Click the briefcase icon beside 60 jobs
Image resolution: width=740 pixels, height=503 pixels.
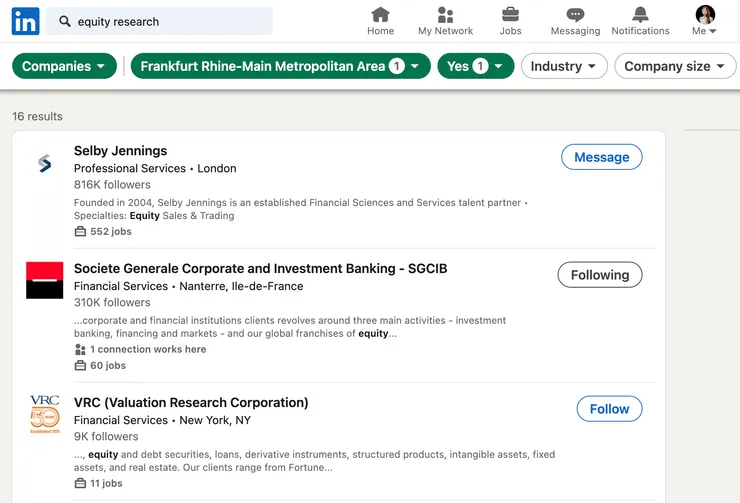(x=80, y=365)
